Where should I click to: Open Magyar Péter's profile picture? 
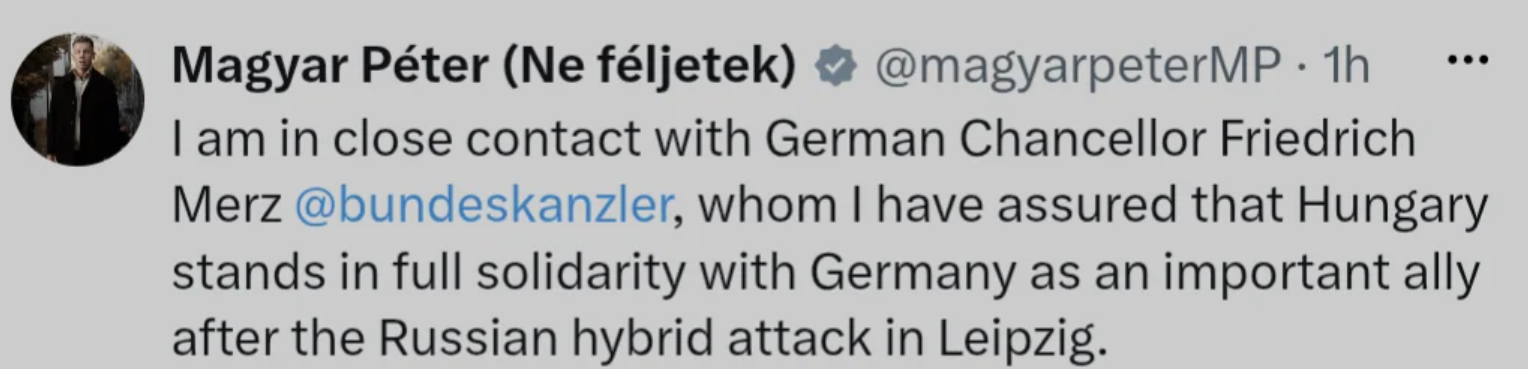(78, 99)
